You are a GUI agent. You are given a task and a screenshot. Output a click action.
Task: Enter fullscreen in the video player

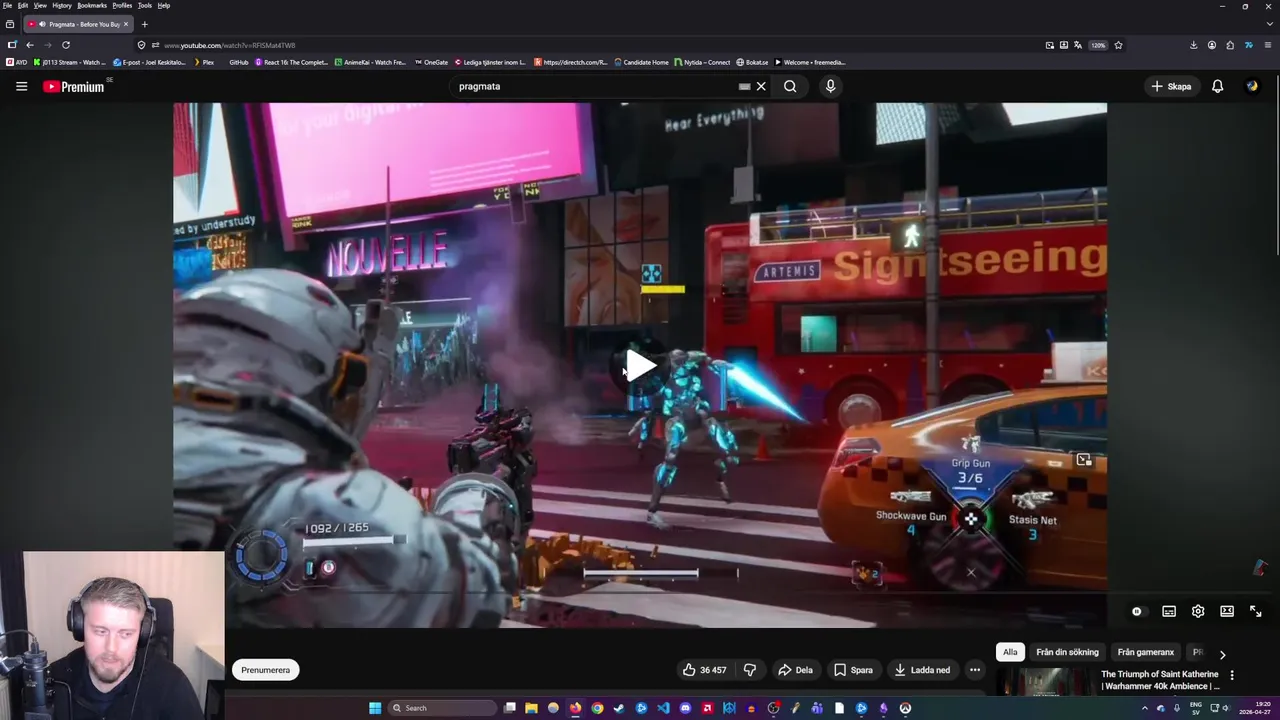(x=1256, y=611)
